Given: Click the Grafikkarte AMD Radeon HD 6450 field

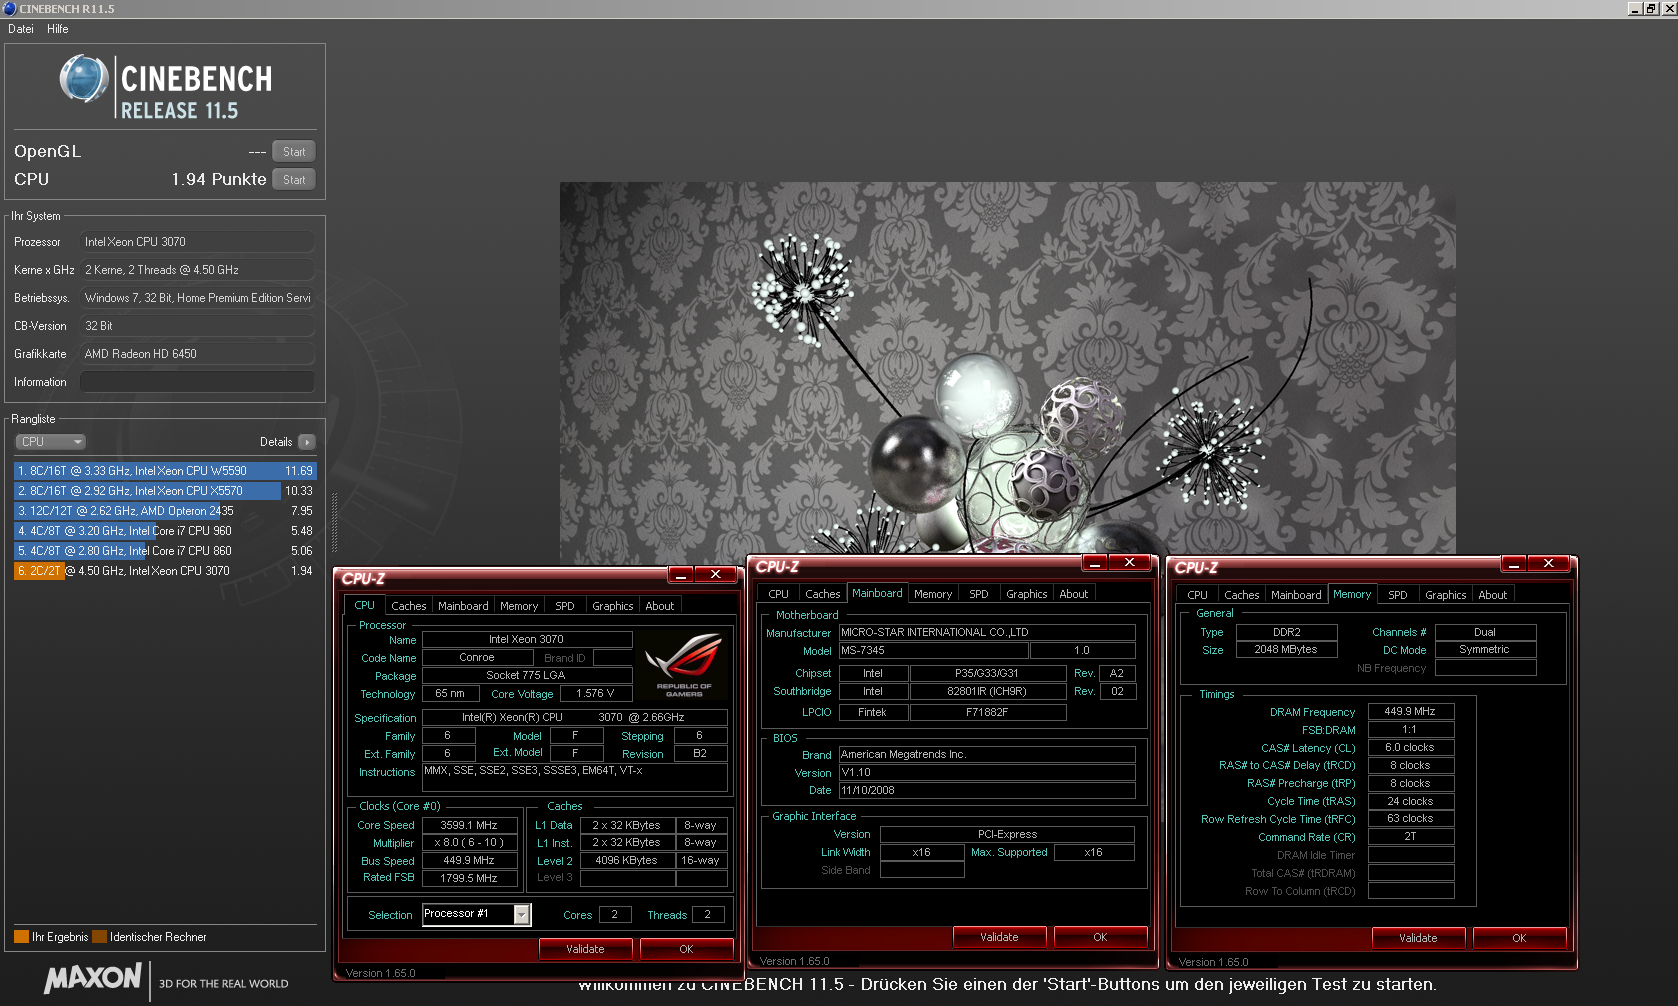Looking at the screenshot, I should (197, 354).
